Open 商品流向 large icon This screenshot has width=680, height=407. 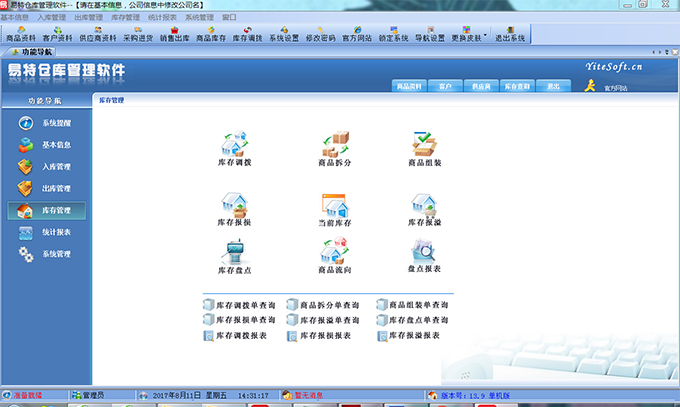(x=334, y=256)
